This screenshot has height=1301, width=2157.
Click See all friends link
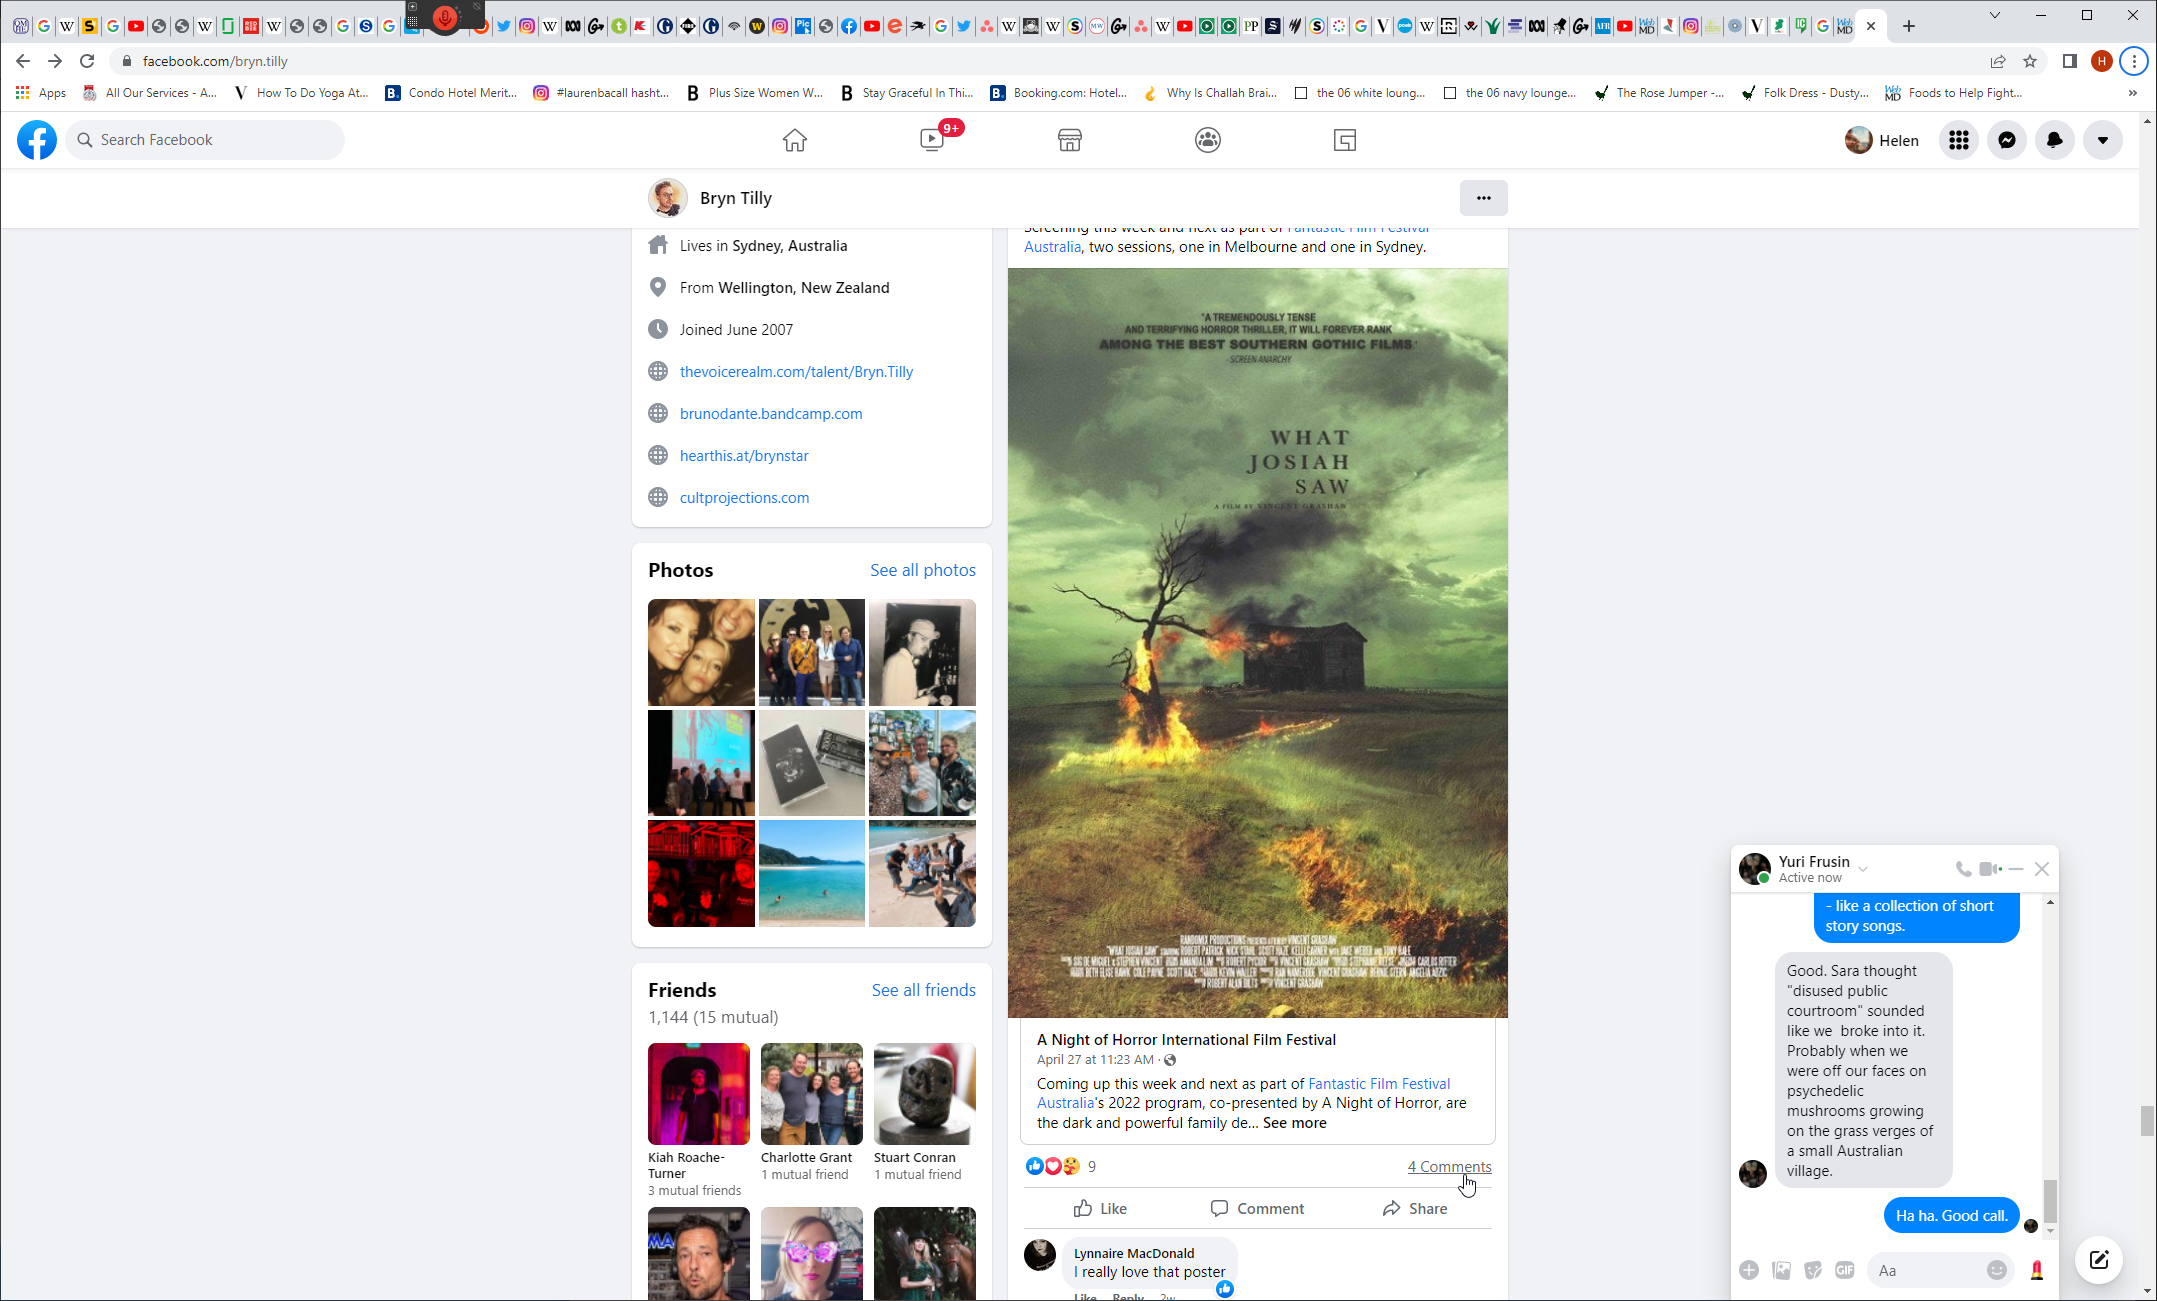(923, 990)
